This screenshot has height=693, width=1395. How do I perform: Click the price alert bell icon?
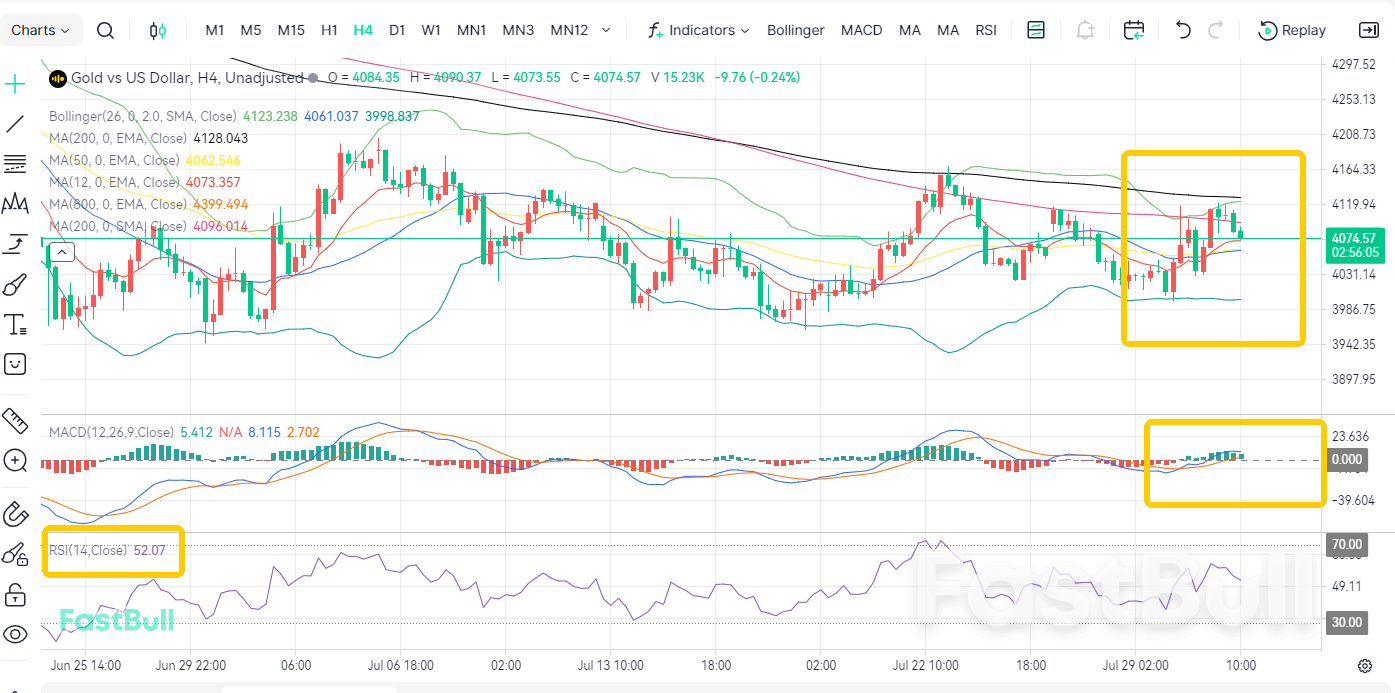click(x=1085, y=30)
